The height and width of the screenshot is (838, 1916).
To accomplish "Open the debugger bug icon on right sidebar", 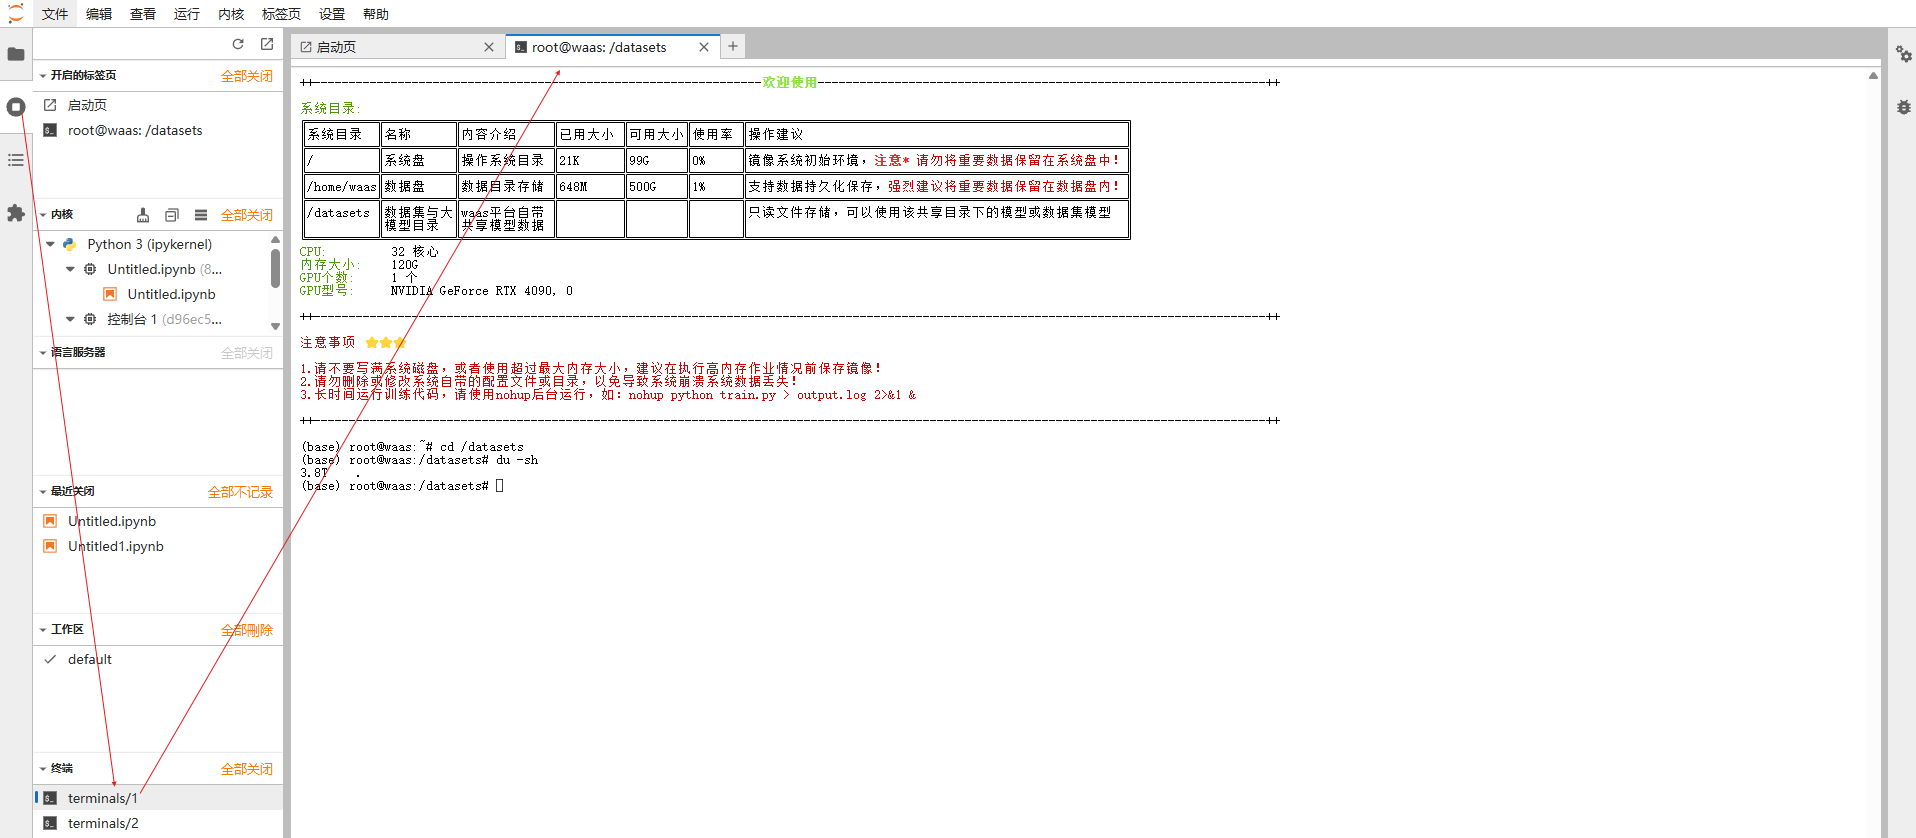I will tap(1903, 107).
